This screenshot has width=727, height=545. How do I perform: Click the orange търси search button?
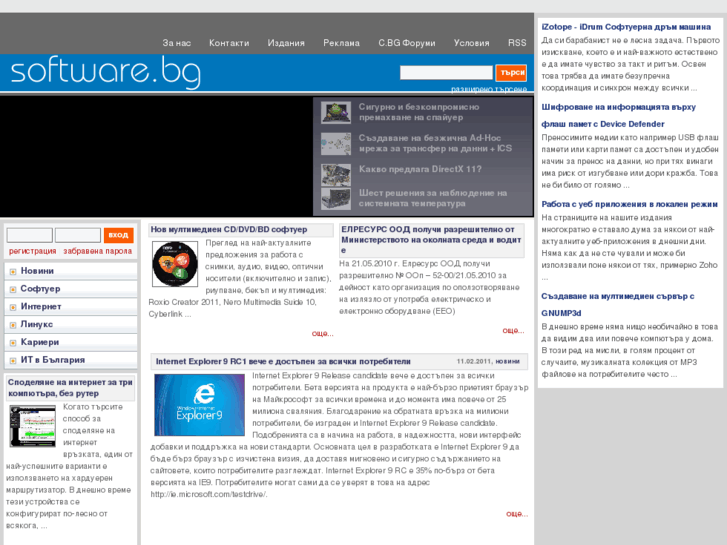click(x=511, y=73)
